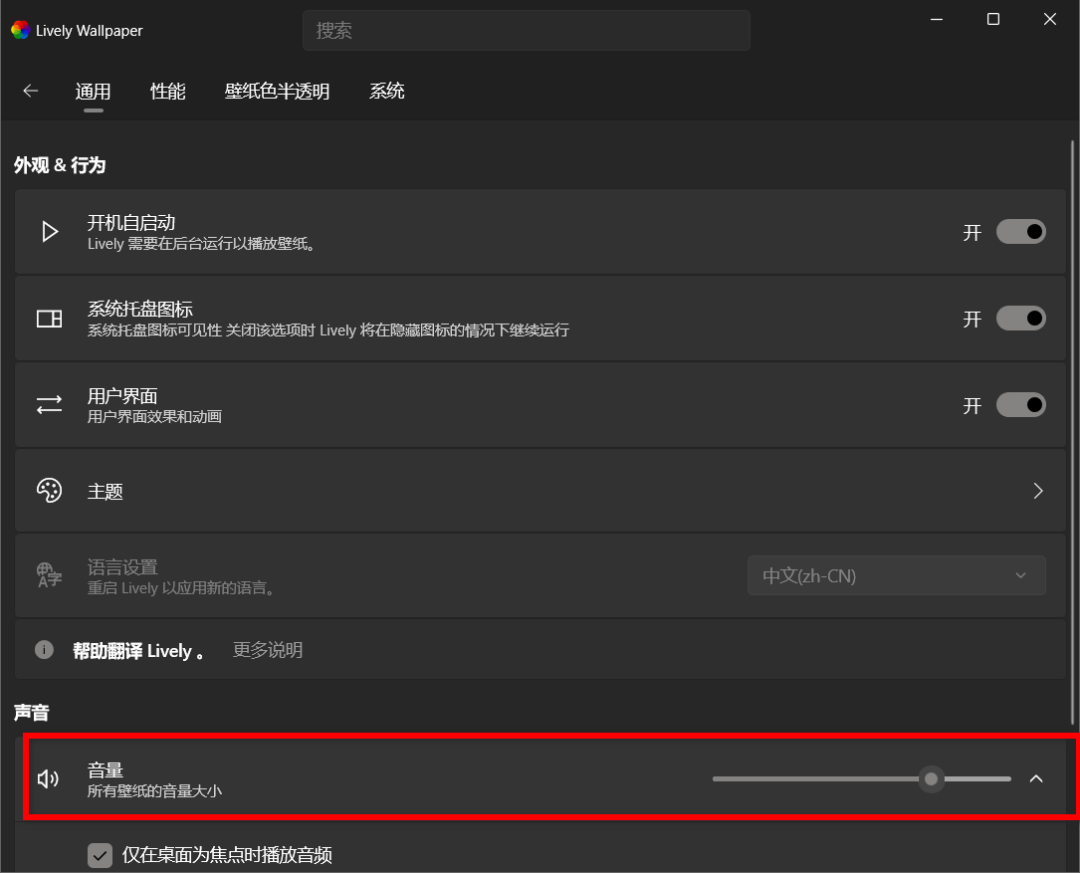Click the vertical scrollbar on the right
This screenshot has width=1080, height=873.
[1072, 432]
